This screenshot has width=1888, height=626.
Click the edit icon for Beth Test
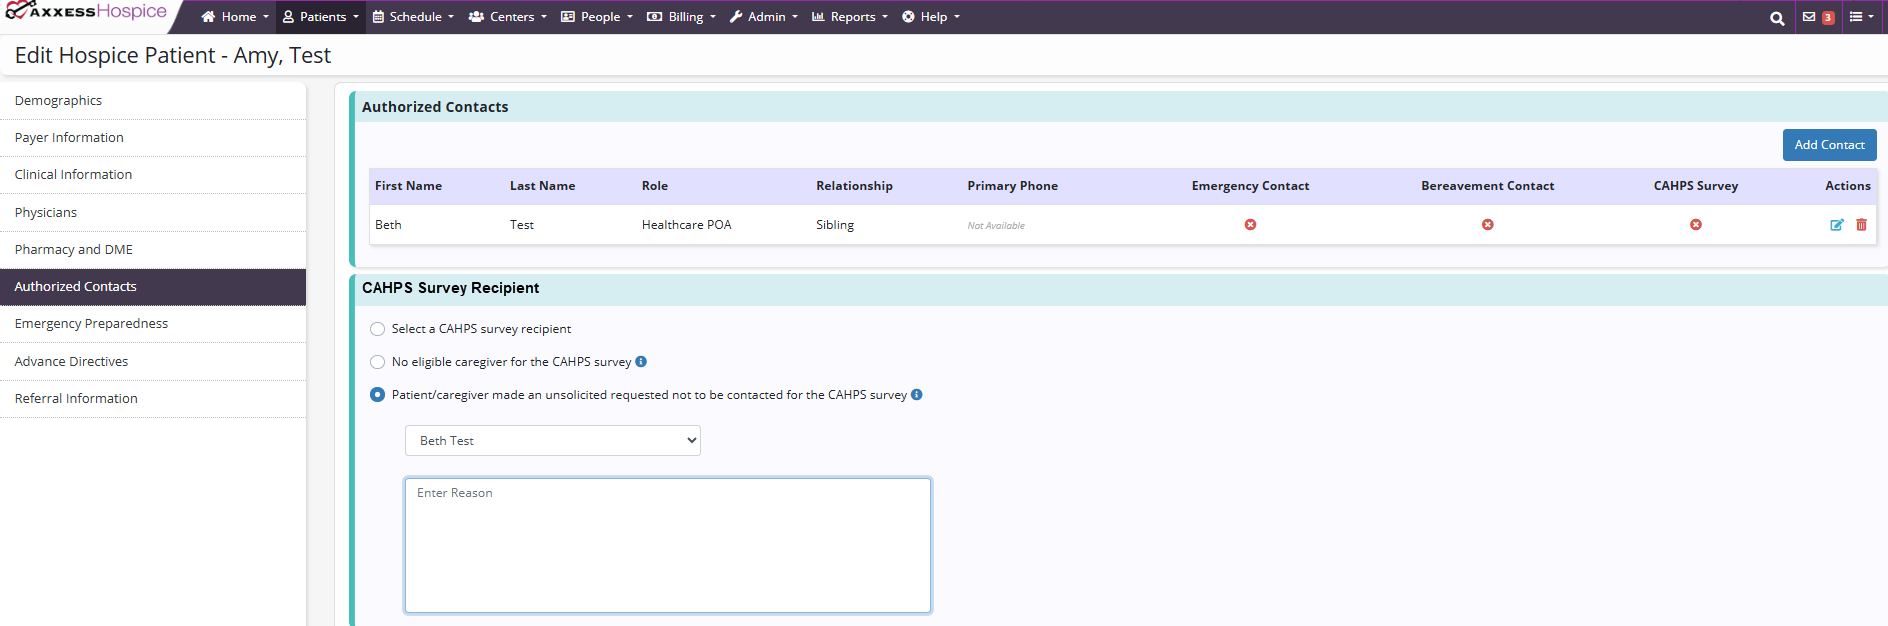tap(1836, 225)
